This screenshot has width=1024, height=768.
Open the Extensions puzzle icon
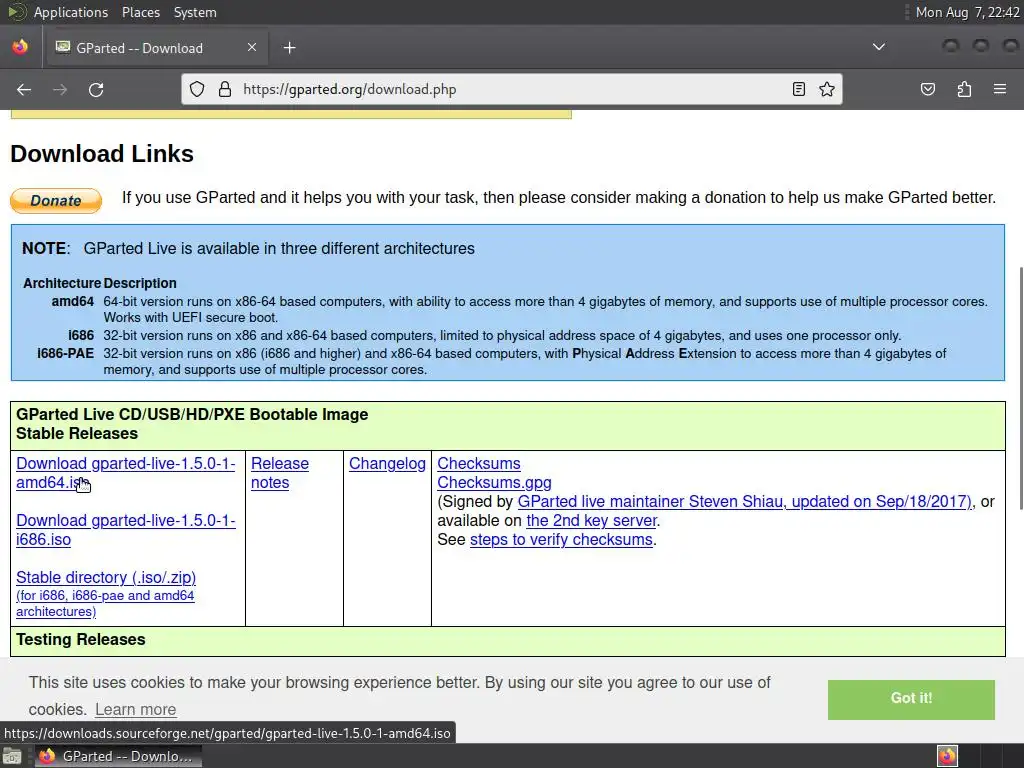pos(964,89)
